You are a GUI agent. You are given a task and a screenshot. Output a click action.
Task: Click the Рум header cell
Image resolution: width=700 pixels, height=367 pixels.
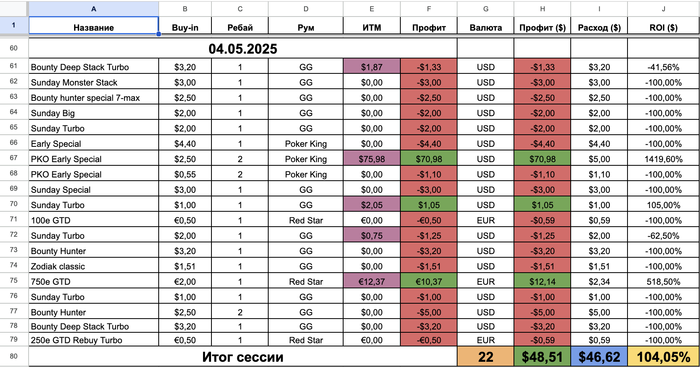306,27
